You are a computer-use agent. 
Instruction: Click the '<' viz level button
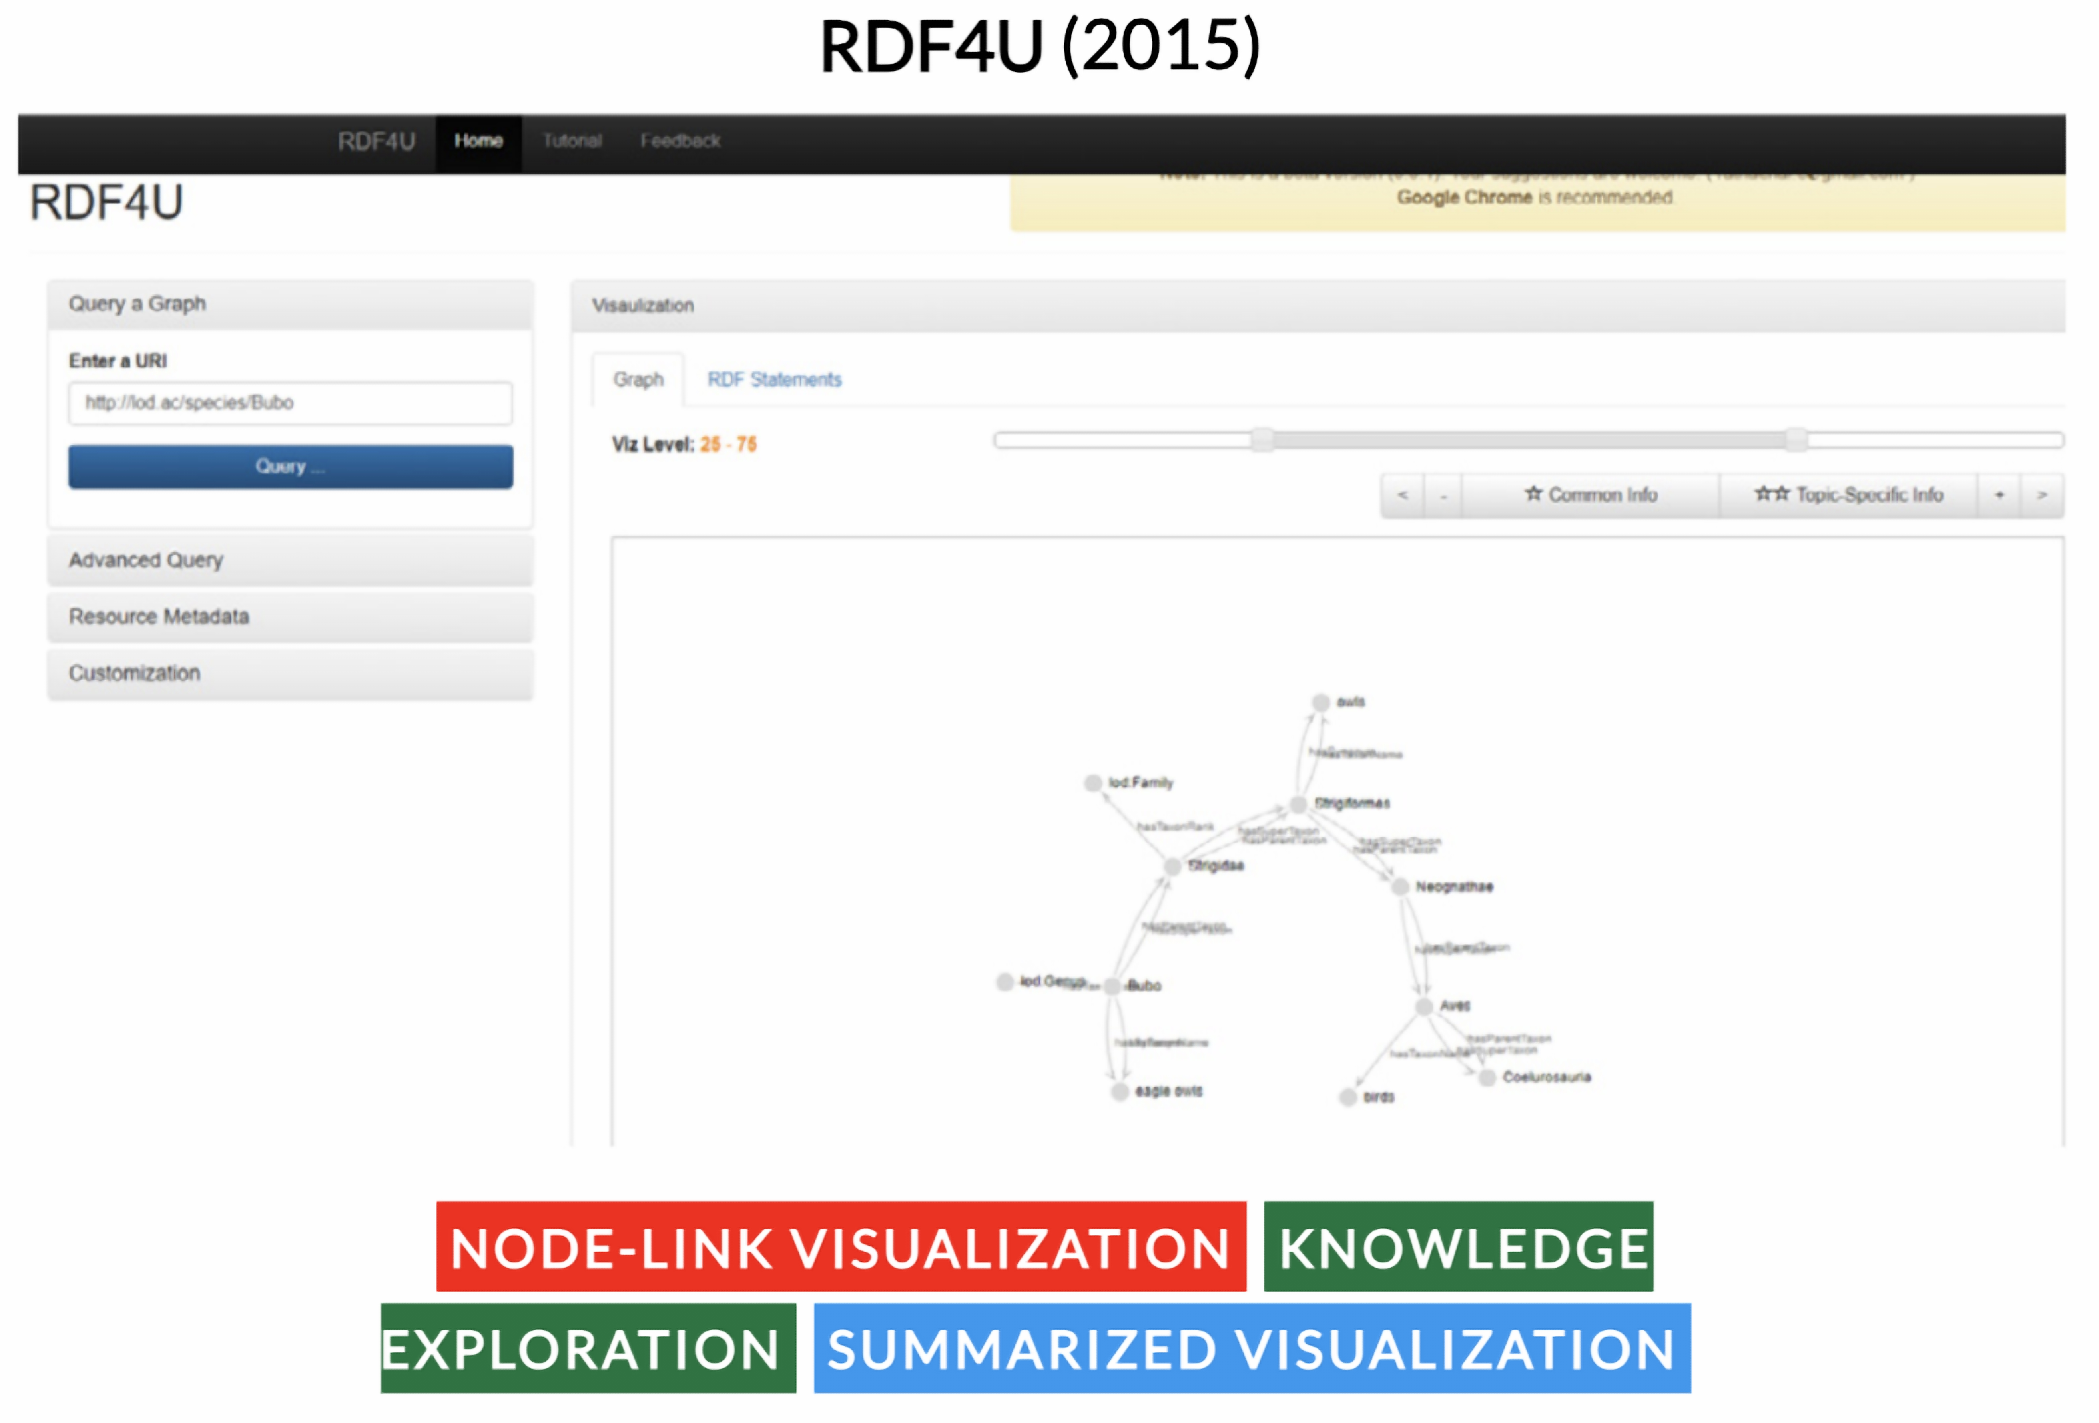click(x=1403, y=496)
